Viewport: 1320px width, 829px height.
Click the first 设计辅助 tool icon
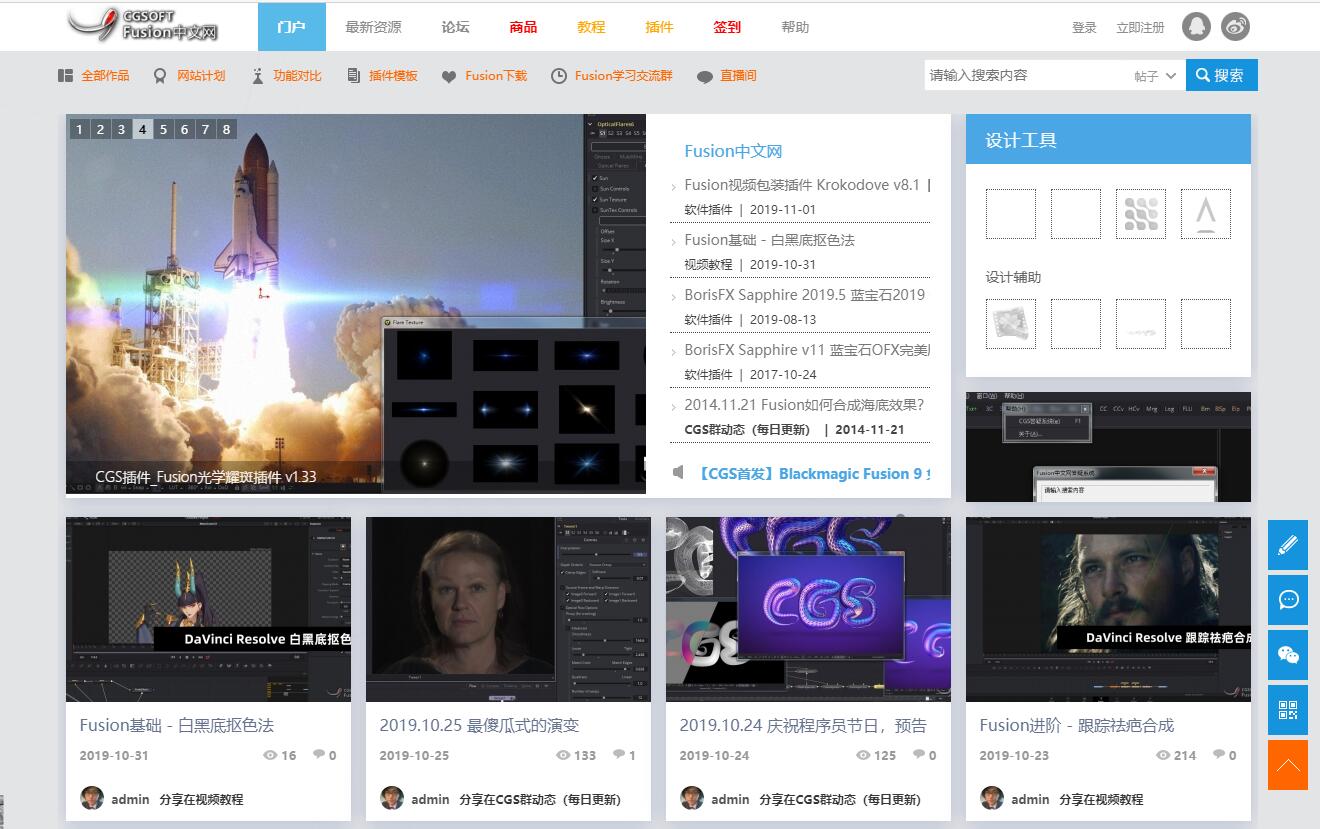pos(1011,324)
